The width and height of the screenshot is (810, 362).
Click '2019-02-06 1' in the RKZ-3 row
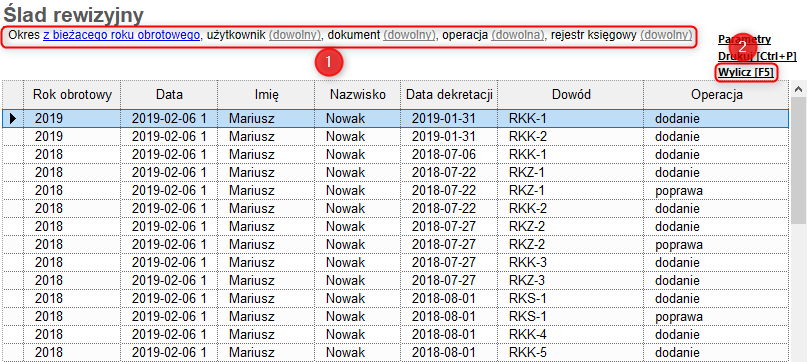tap(169, 280)
